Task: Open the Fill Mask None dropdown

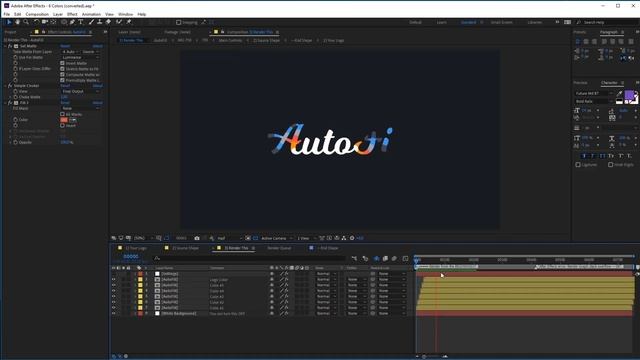Action: 80,109
